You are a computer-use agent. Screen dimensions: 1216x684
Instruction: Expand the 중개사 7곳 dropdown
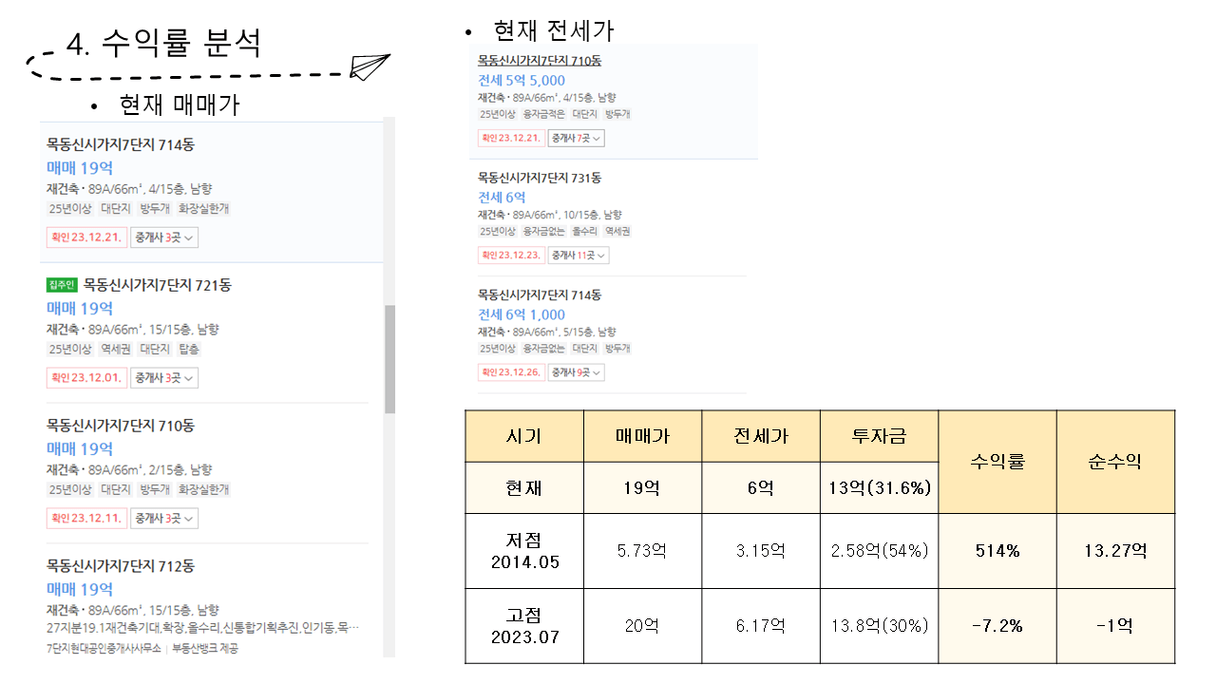(x=576, y=138)
